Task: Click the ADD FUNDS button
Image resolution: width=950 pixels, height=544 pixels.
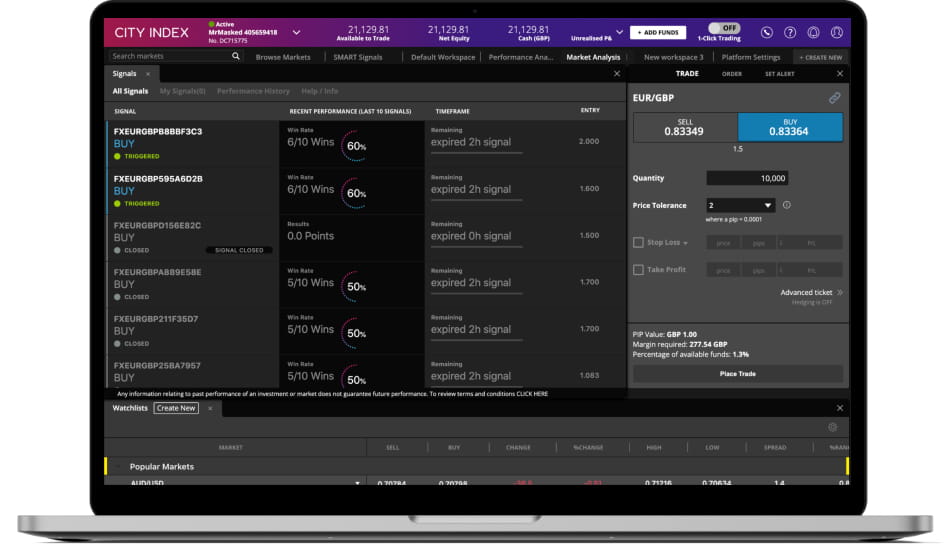Action: (x=658, y=33)
